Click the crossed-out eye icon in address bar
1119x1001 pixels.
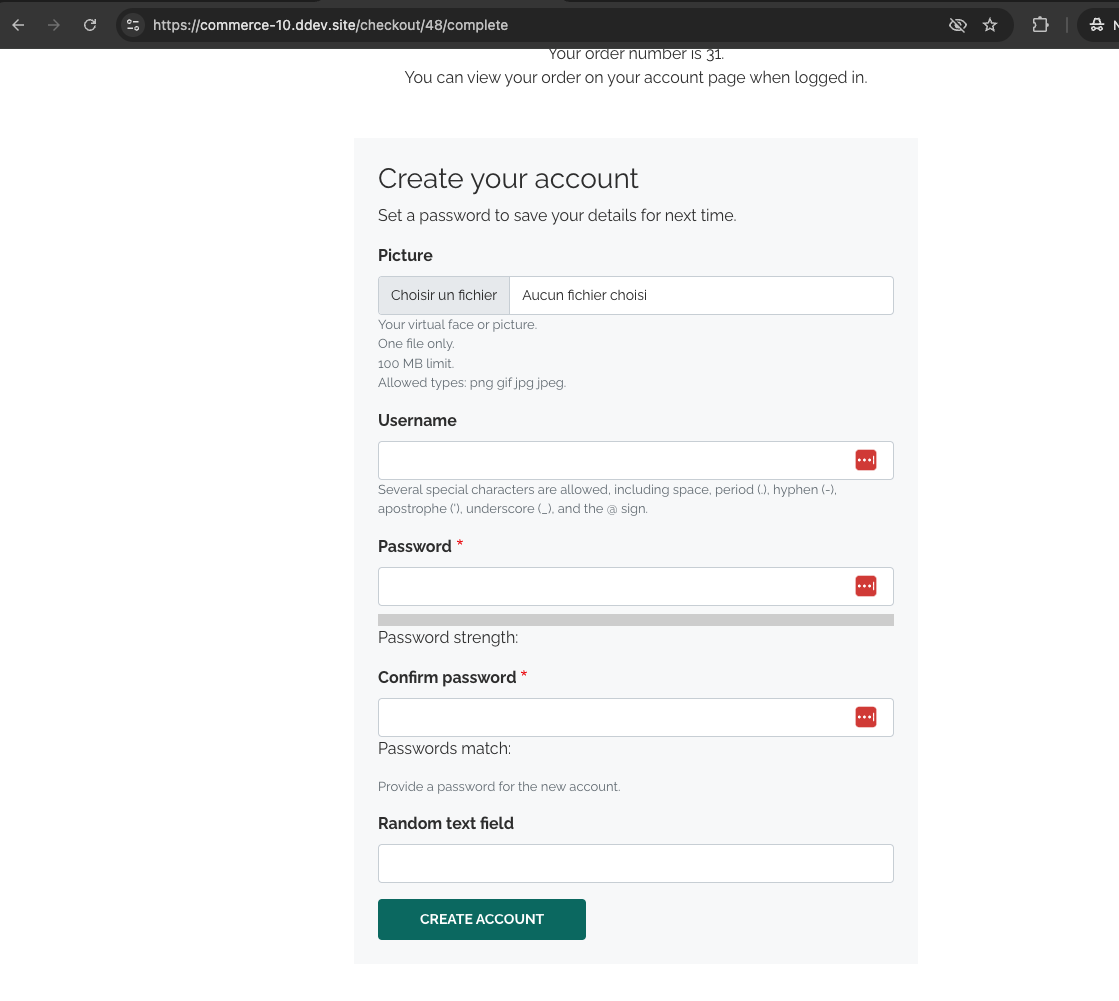click(x=957, y=25)
